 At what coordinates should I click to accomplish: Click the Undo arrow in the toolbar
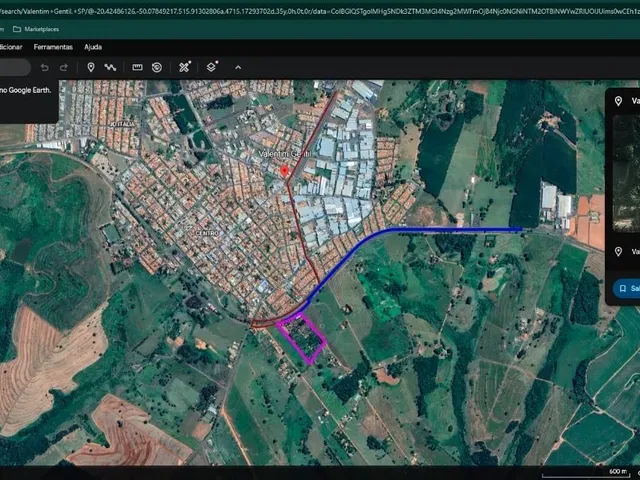44,67
